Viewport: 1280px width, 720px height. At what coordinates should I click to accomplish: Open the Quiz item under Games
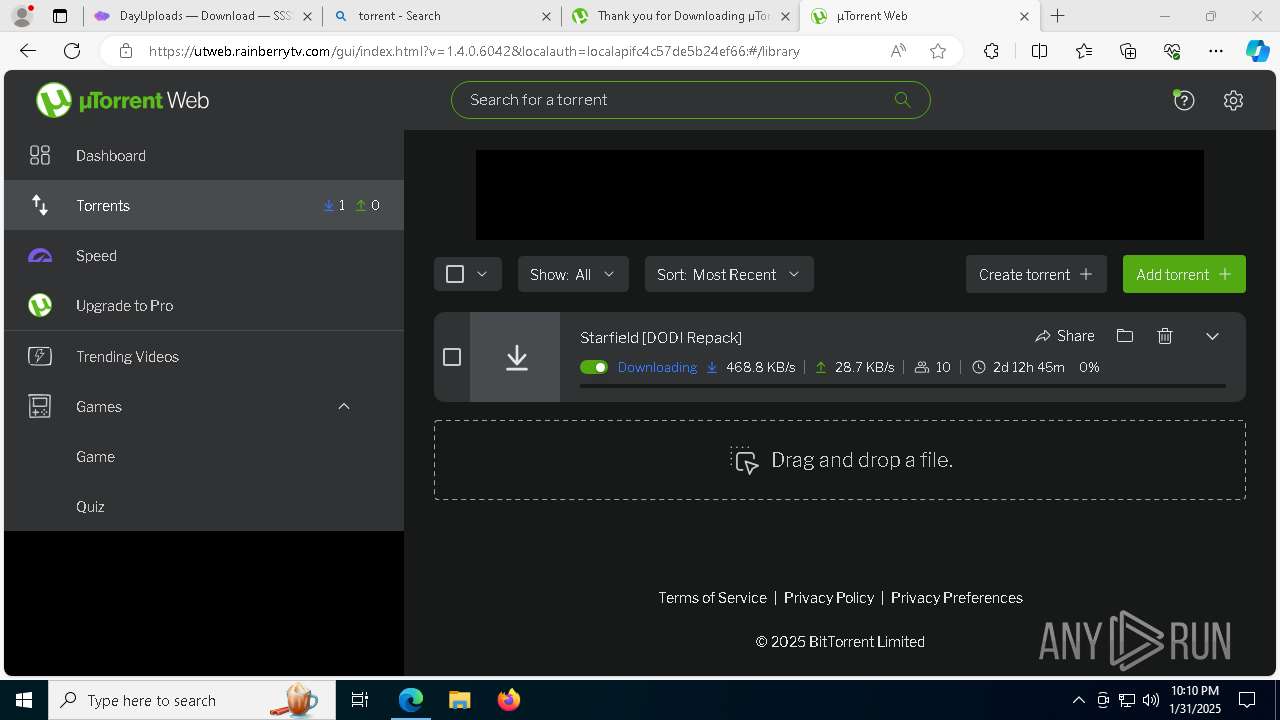[x=204, y=506]
